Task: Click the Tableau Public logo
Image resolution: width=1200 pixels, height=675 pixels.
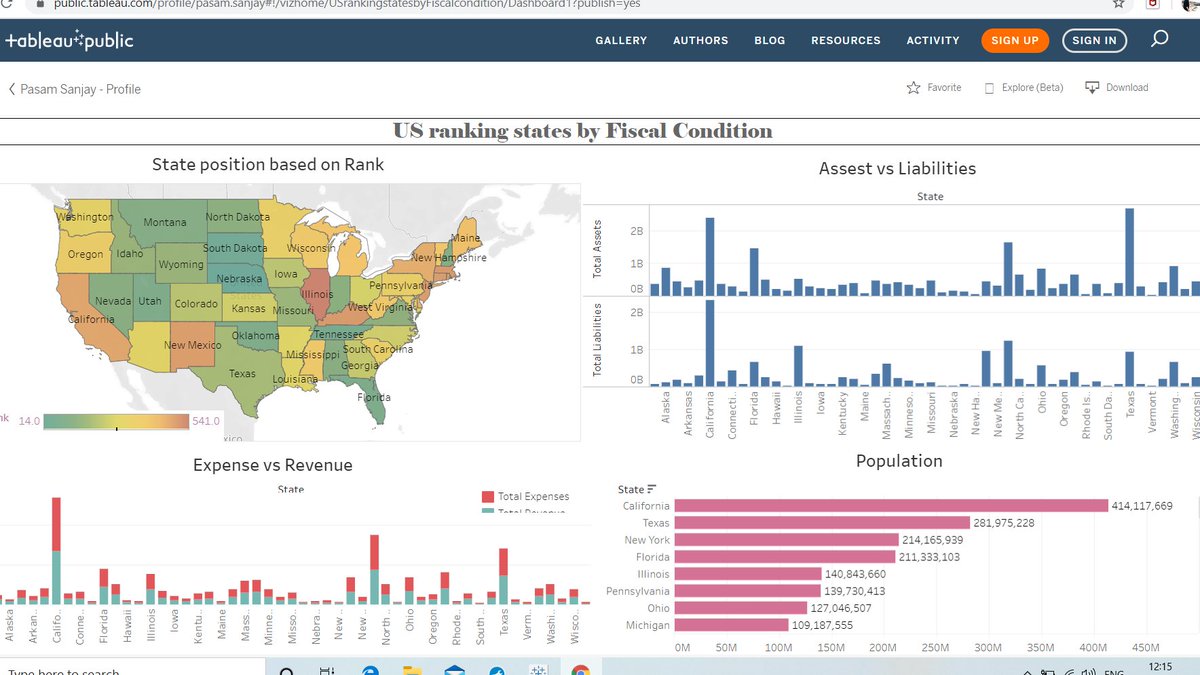Action: 68,41
